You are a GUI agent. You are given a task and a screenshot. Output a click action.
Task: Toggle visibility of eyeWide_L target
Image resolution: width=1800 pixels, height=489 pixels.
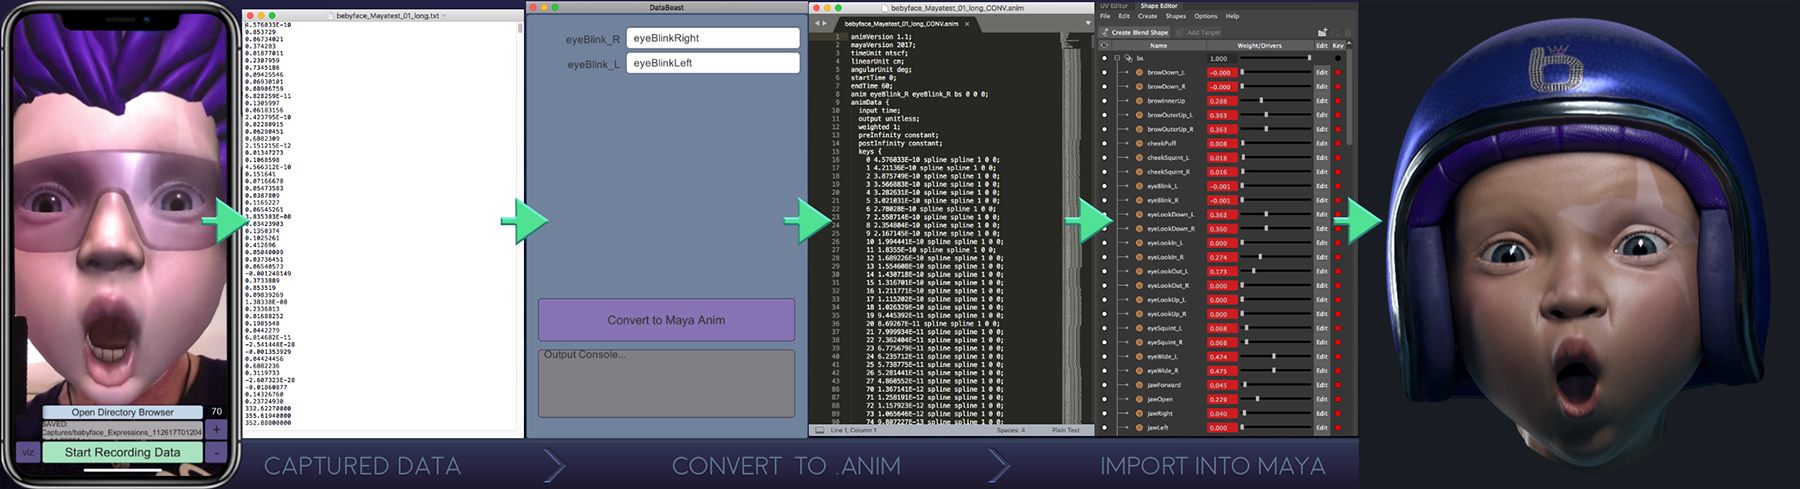[1105, 357]
